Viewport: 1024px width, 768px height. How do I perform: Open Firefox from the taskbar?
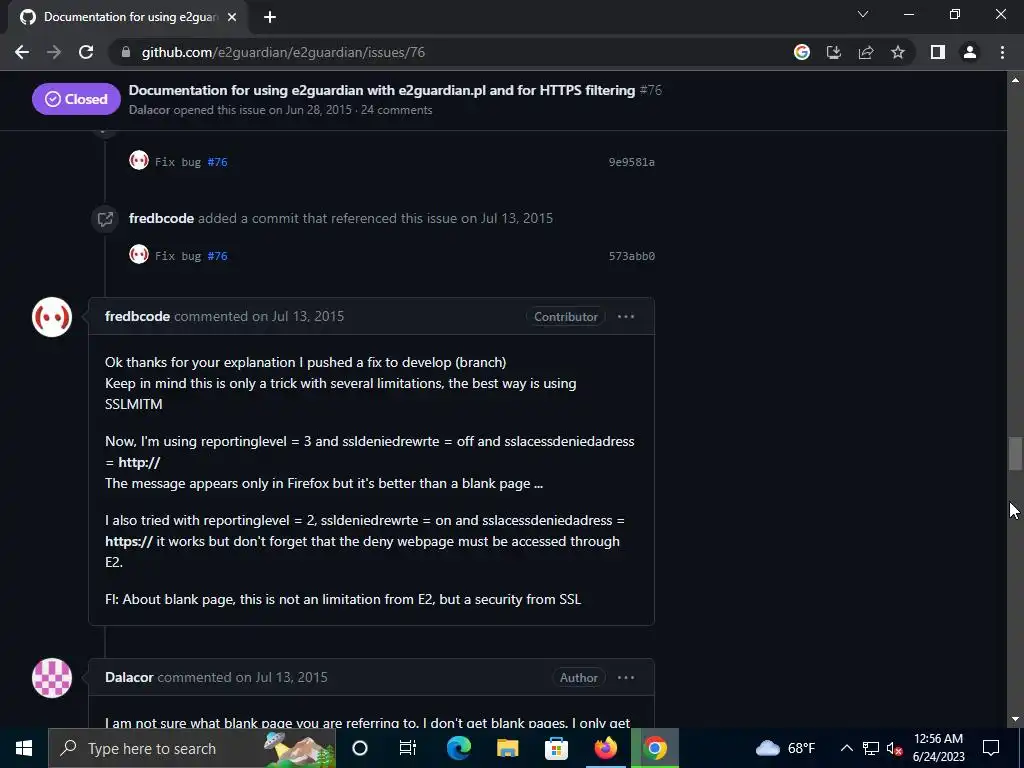click(x=605, y=748)
